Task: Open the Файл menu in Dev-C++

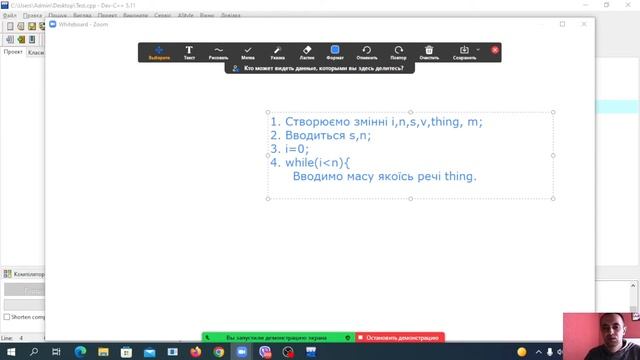Action: click(10, 16)
